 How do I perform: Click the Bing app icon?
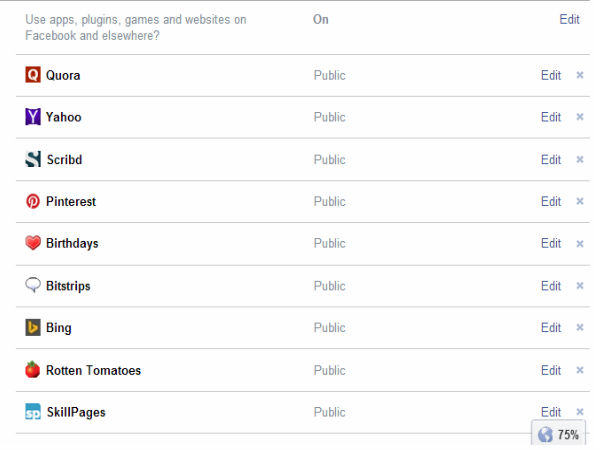pyautogui.click(x=33, y=328)
